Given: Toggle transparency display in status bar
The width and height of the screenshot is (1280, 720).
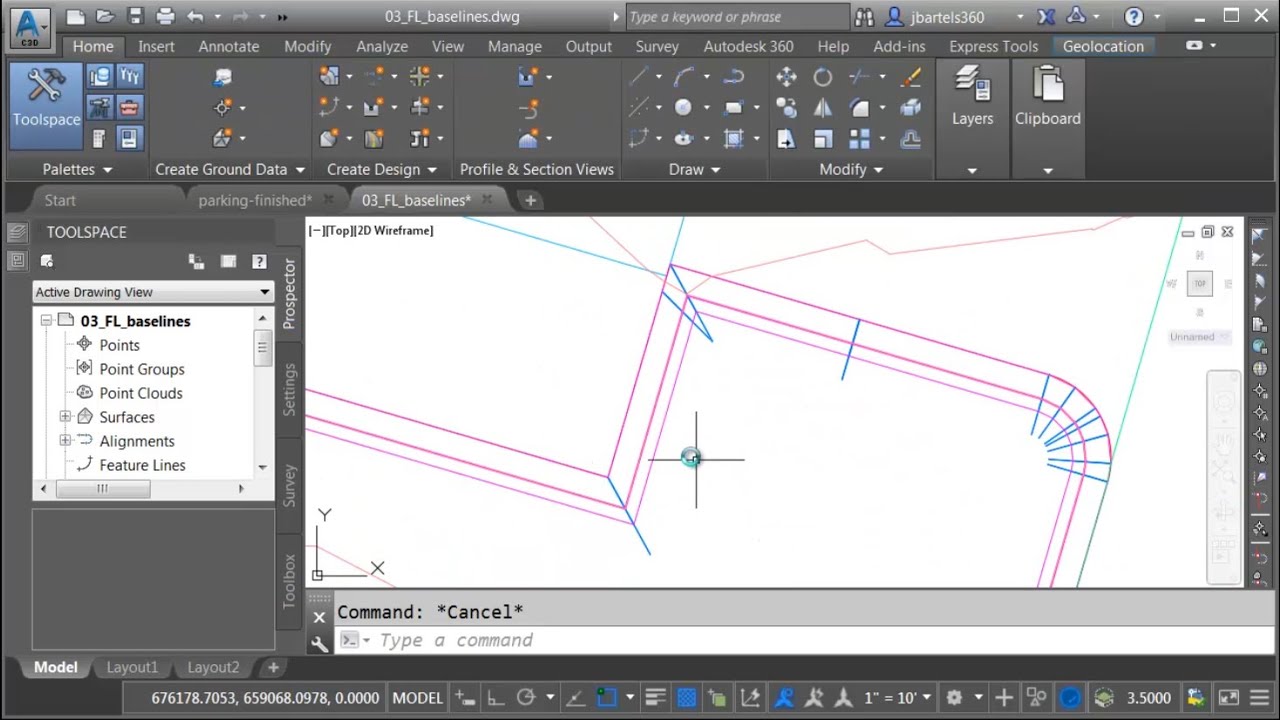Looking at the screenshot, I should 686,698.
